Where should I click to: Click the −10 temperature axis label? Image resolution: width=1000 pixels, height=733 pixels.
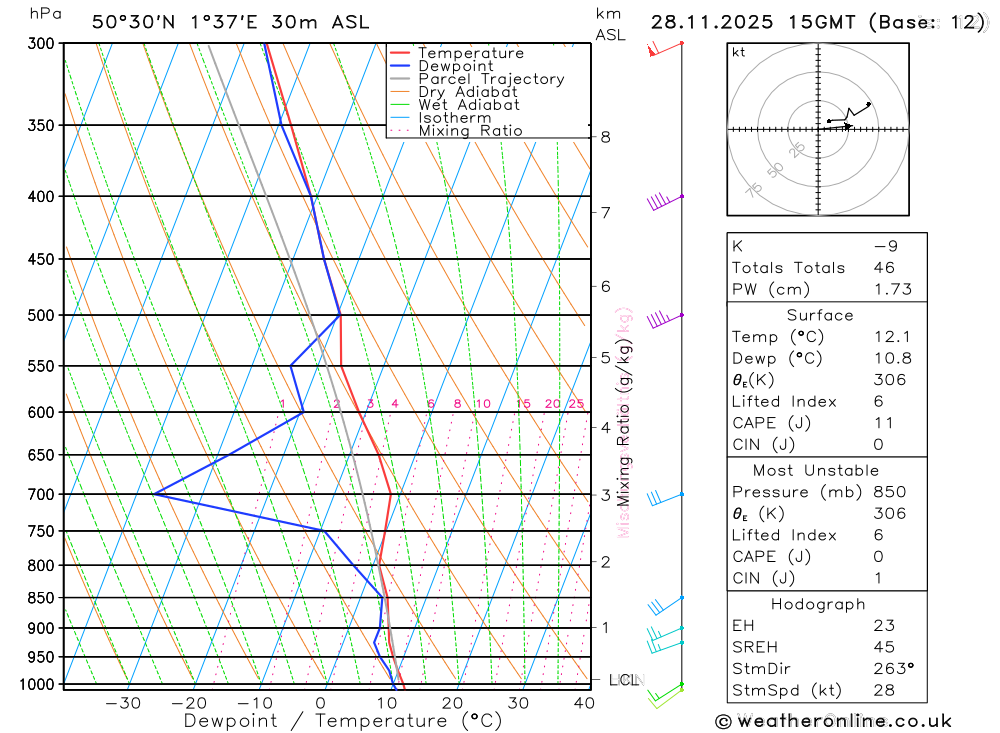255,703
